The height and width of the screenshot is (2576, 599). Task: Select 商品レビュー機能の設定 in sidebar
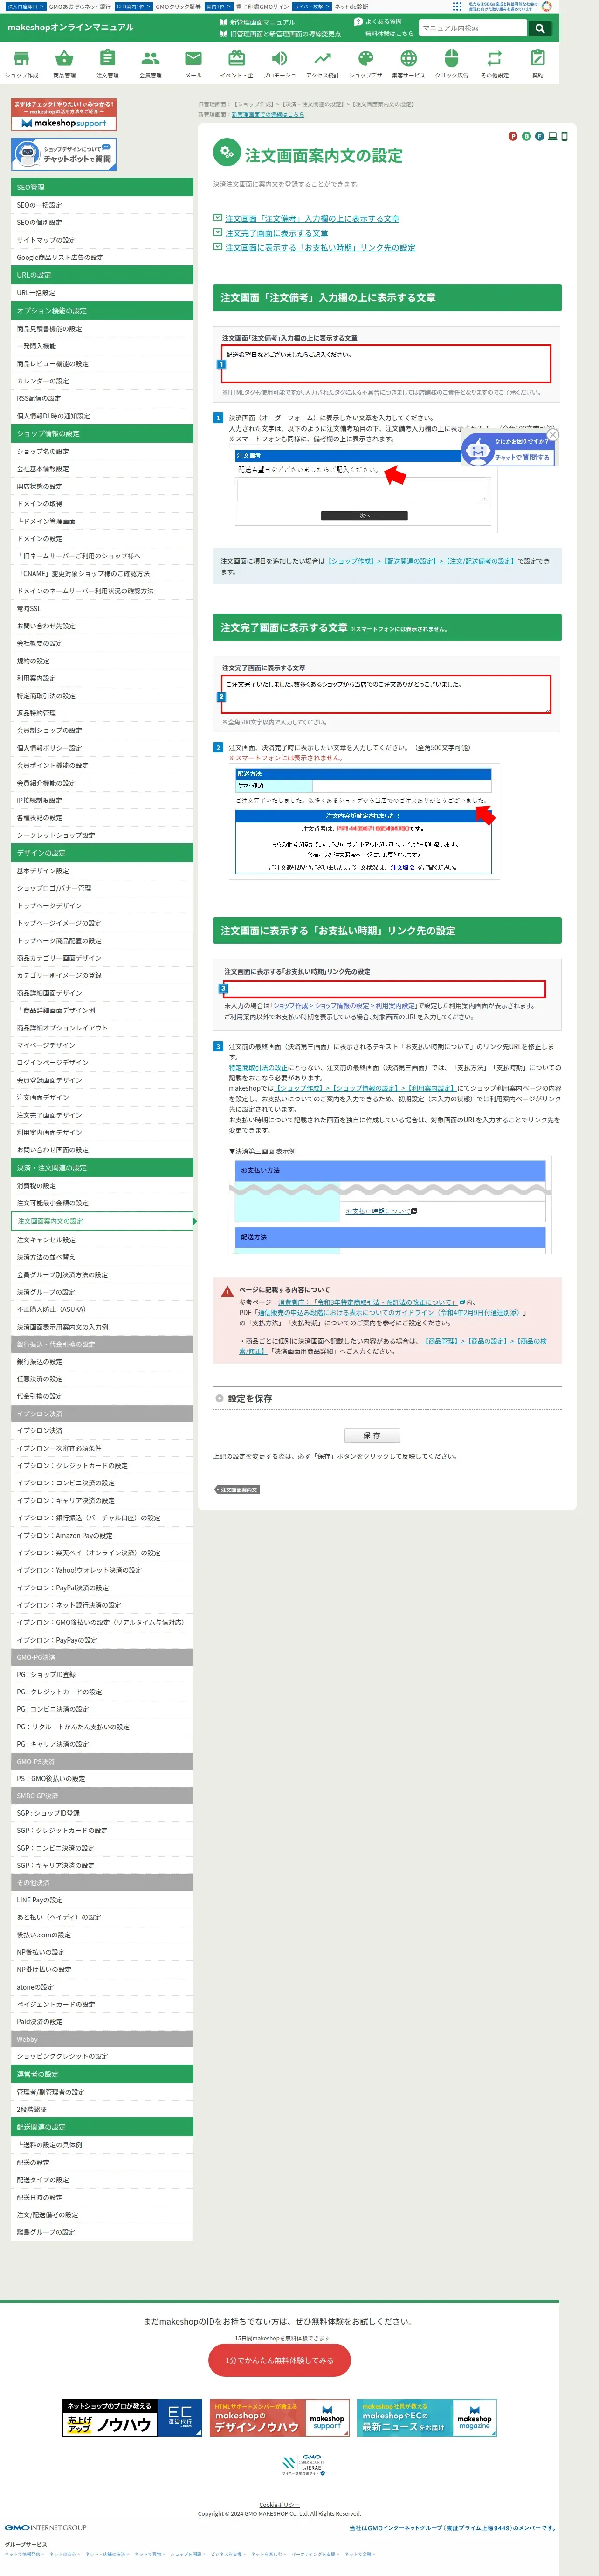pyautogui.click(x=102, y=363)
